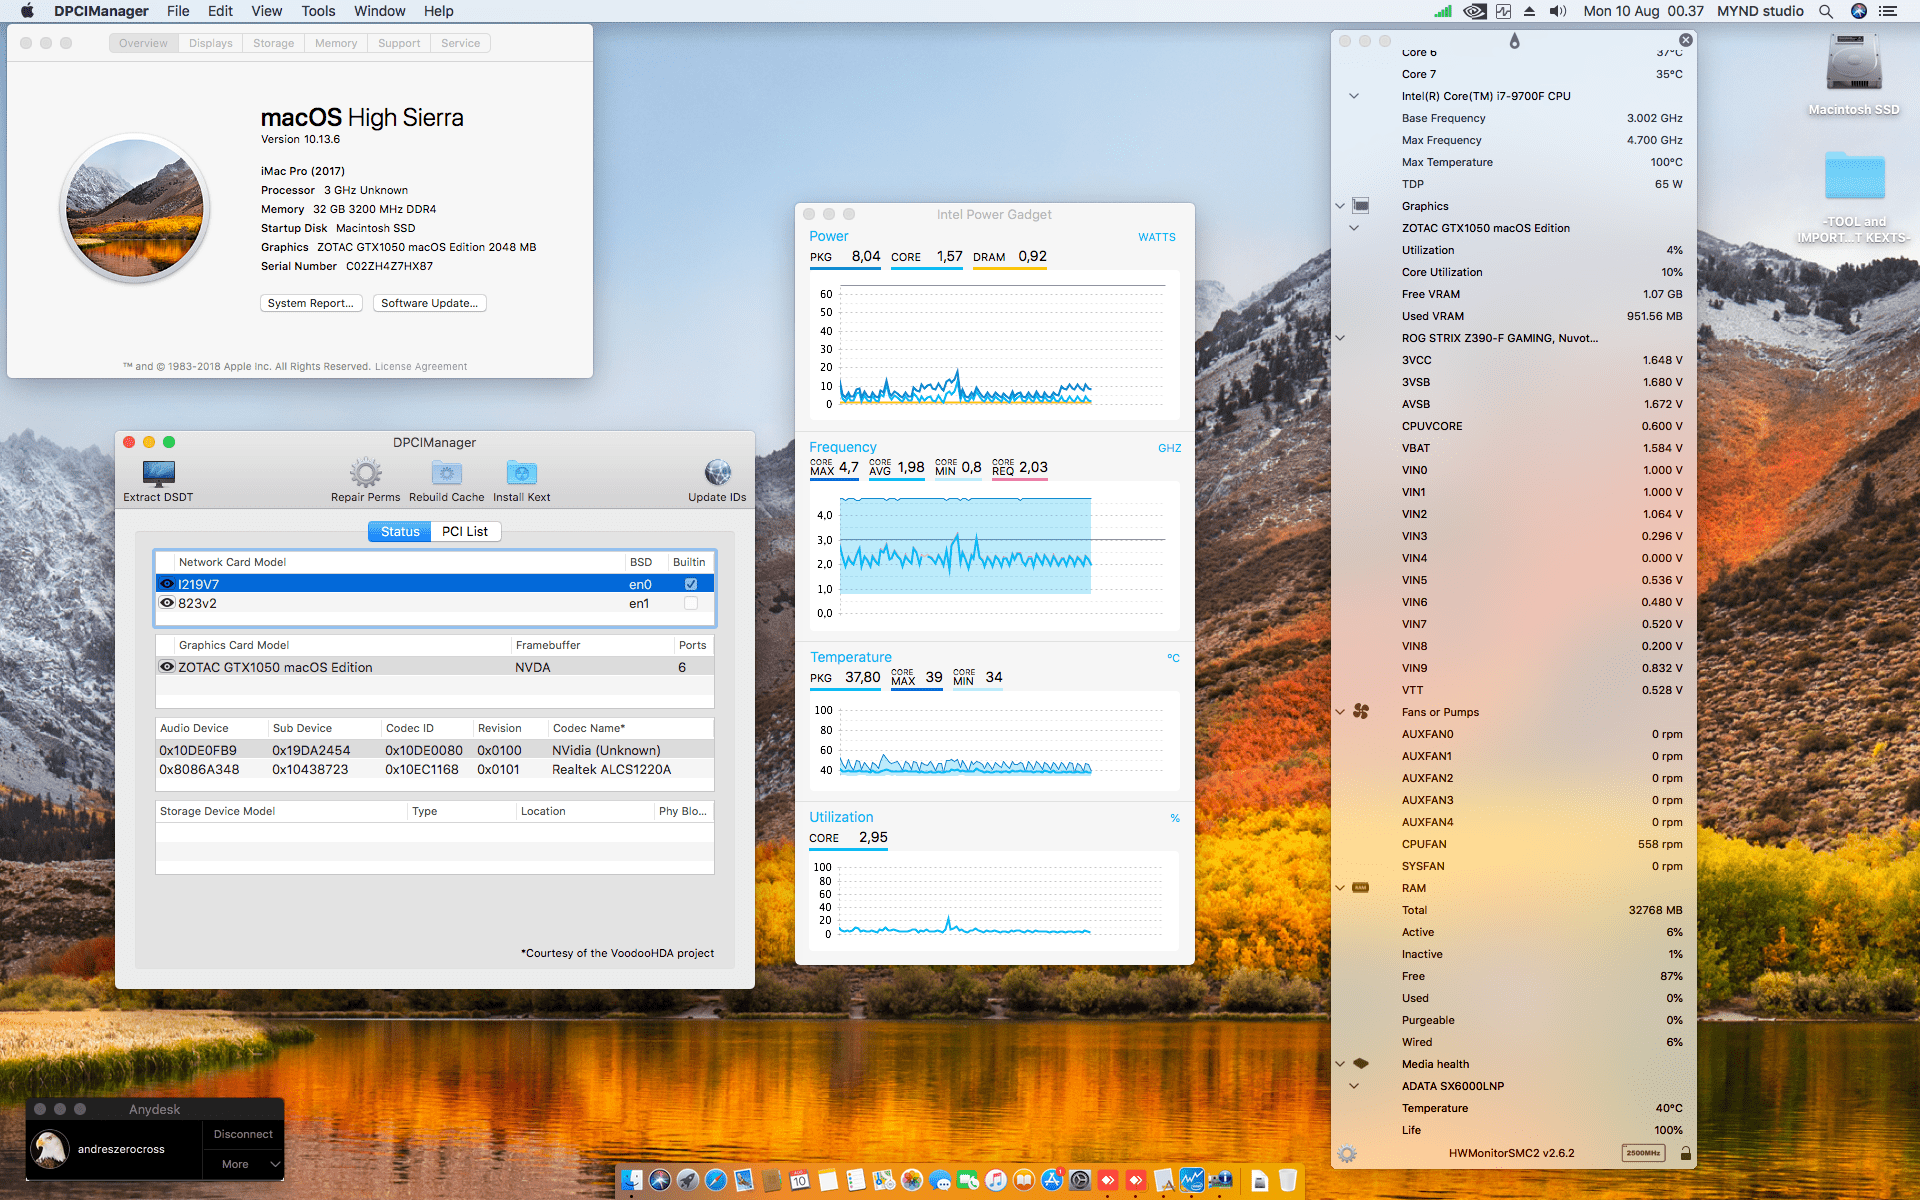This screenshot has height=1200, width=1920.
Task: Open App Store from the Dock
Action: pos(1052,1181)
